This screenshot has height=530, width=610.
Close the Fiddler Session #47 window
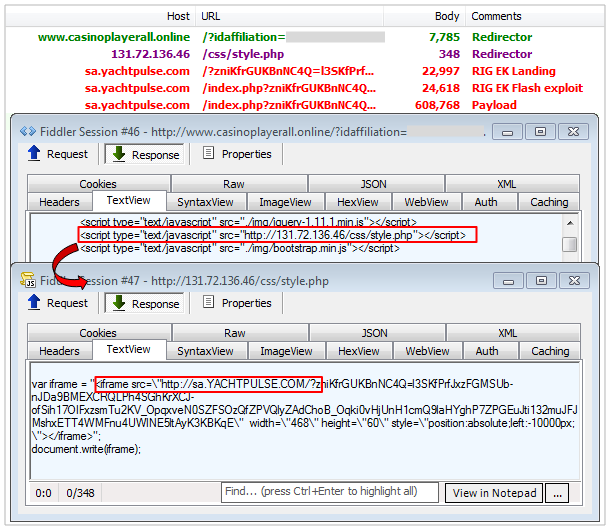click(583, 280)
